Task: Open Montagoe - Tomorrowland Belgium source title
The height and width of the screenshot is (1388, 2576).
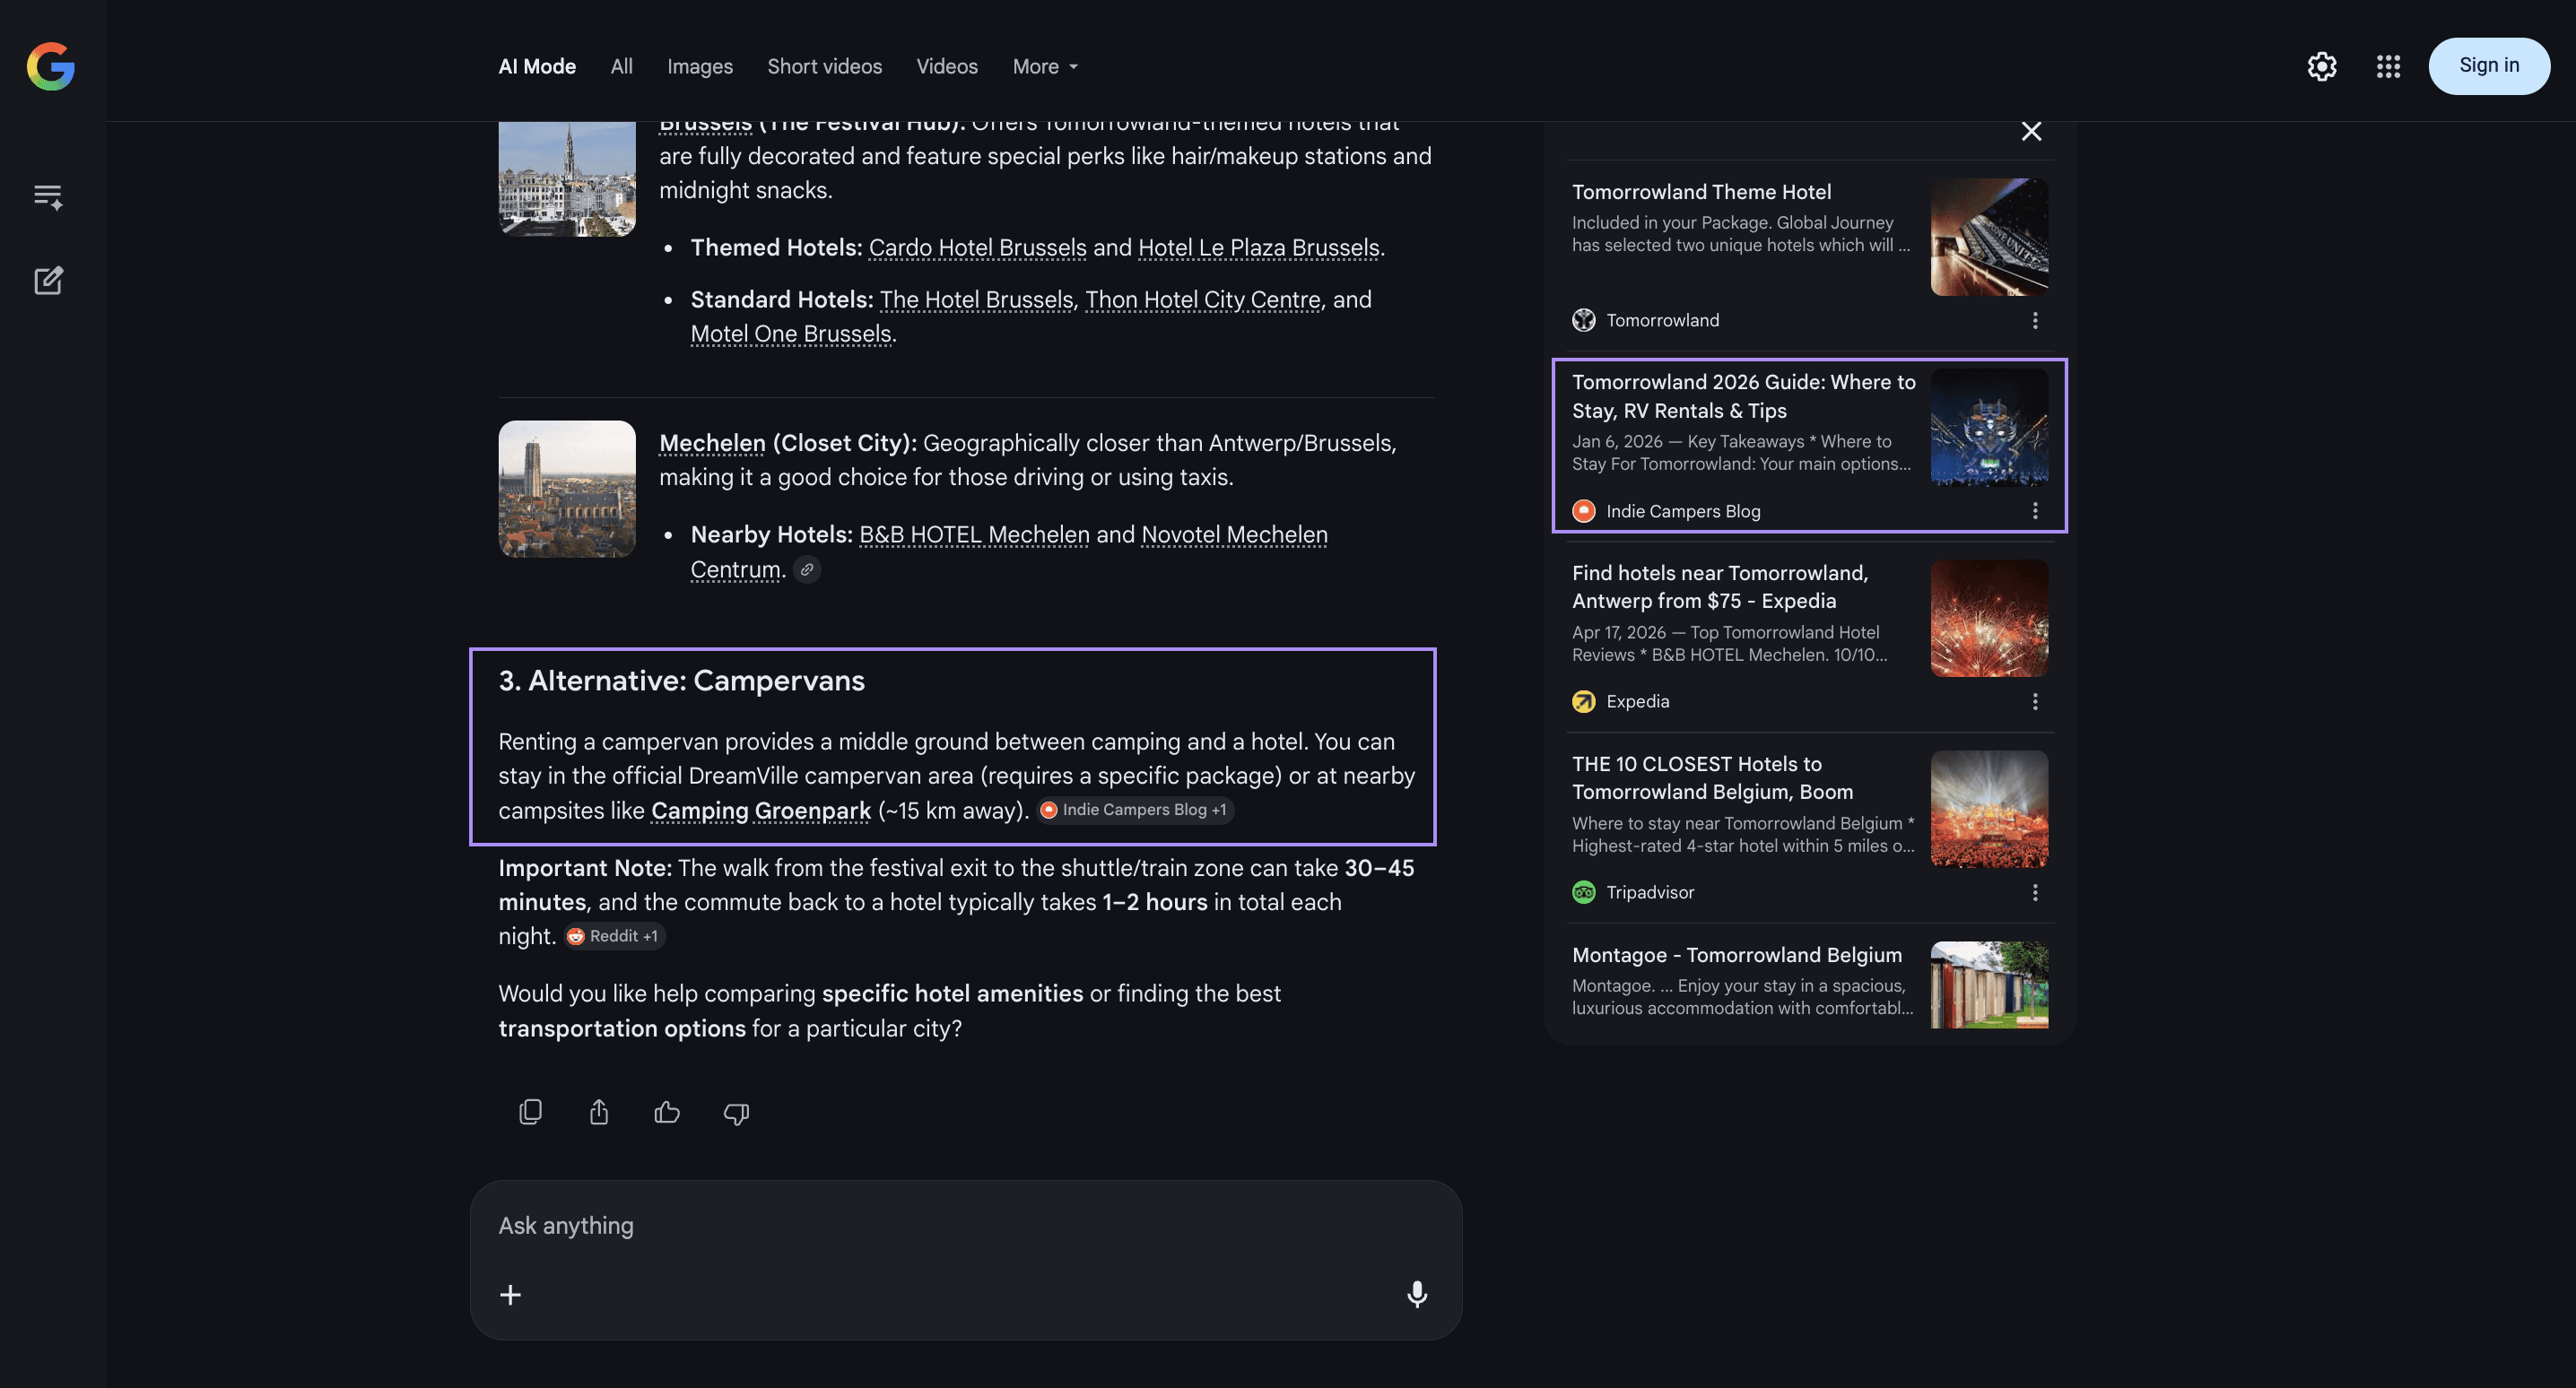Action: point(1737,955)
